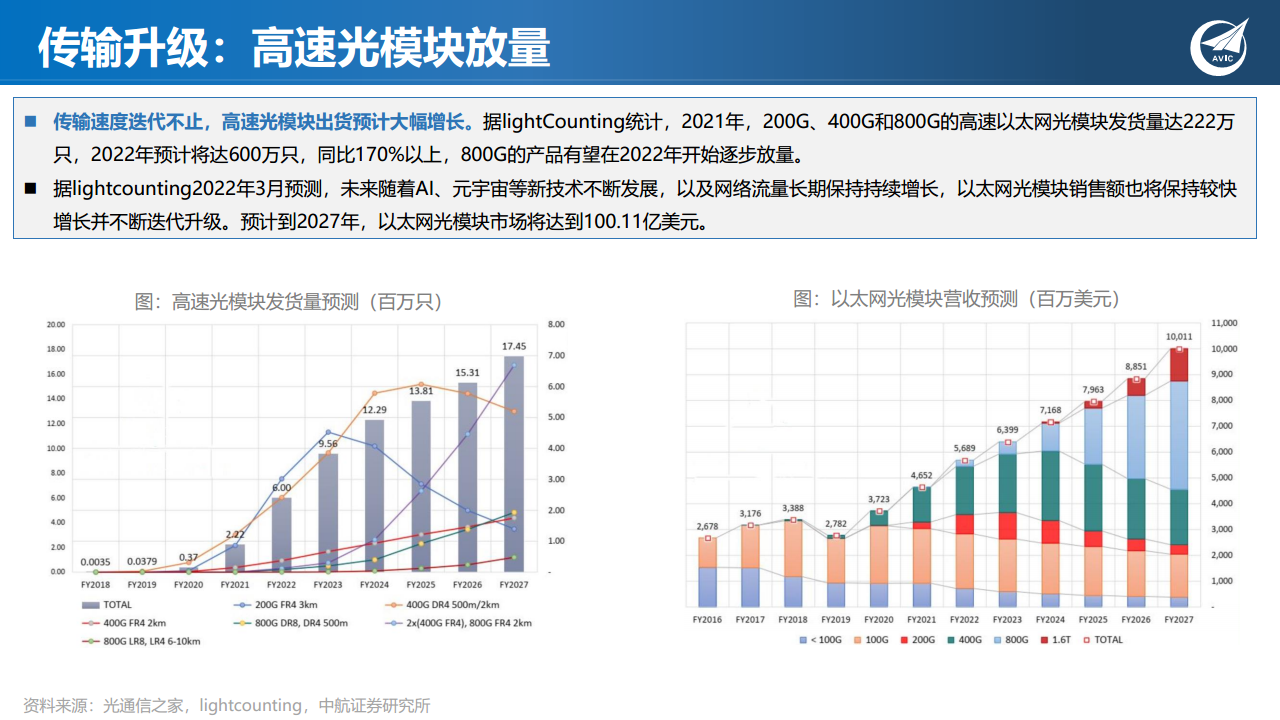Click the 6.00 data label
The width and height of the screenshot is (1280, 720).
[x=281, y=488]
